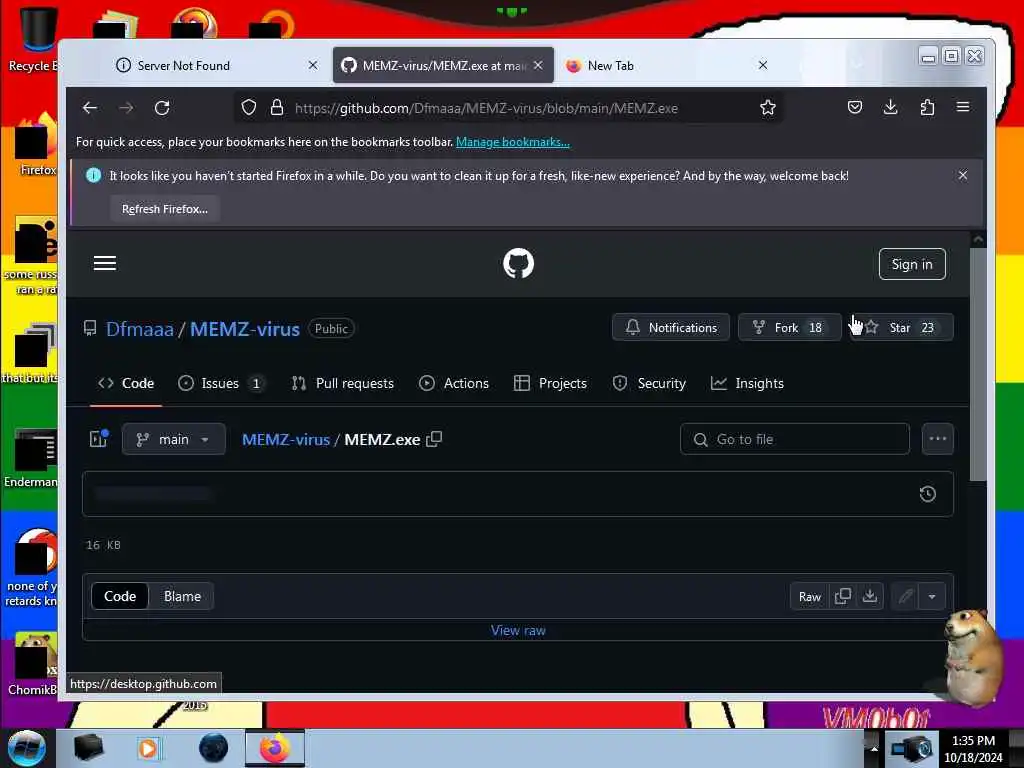This screenshot has width=1024, height=768.
Task: Click the GitHub Octocat logo
Action: 519,264
